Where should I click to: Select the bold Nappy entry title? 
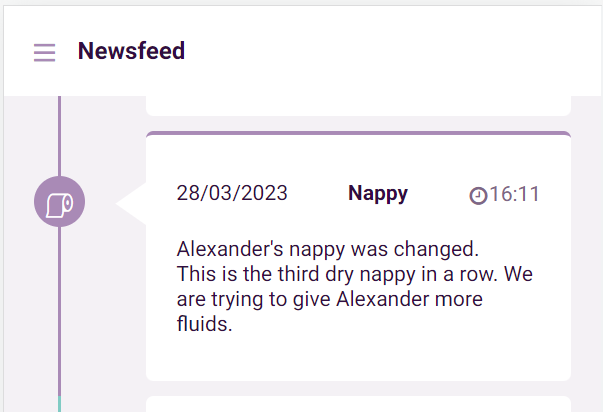[378, 193]
